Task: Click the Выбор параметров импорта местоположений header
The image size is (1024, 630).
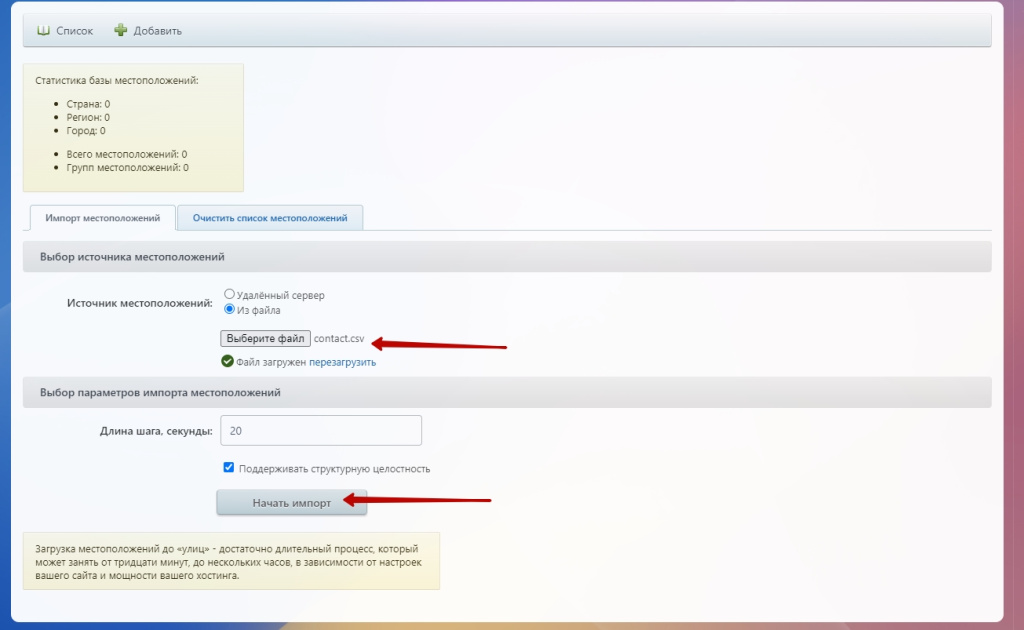Action: click(x=160, y=393)
